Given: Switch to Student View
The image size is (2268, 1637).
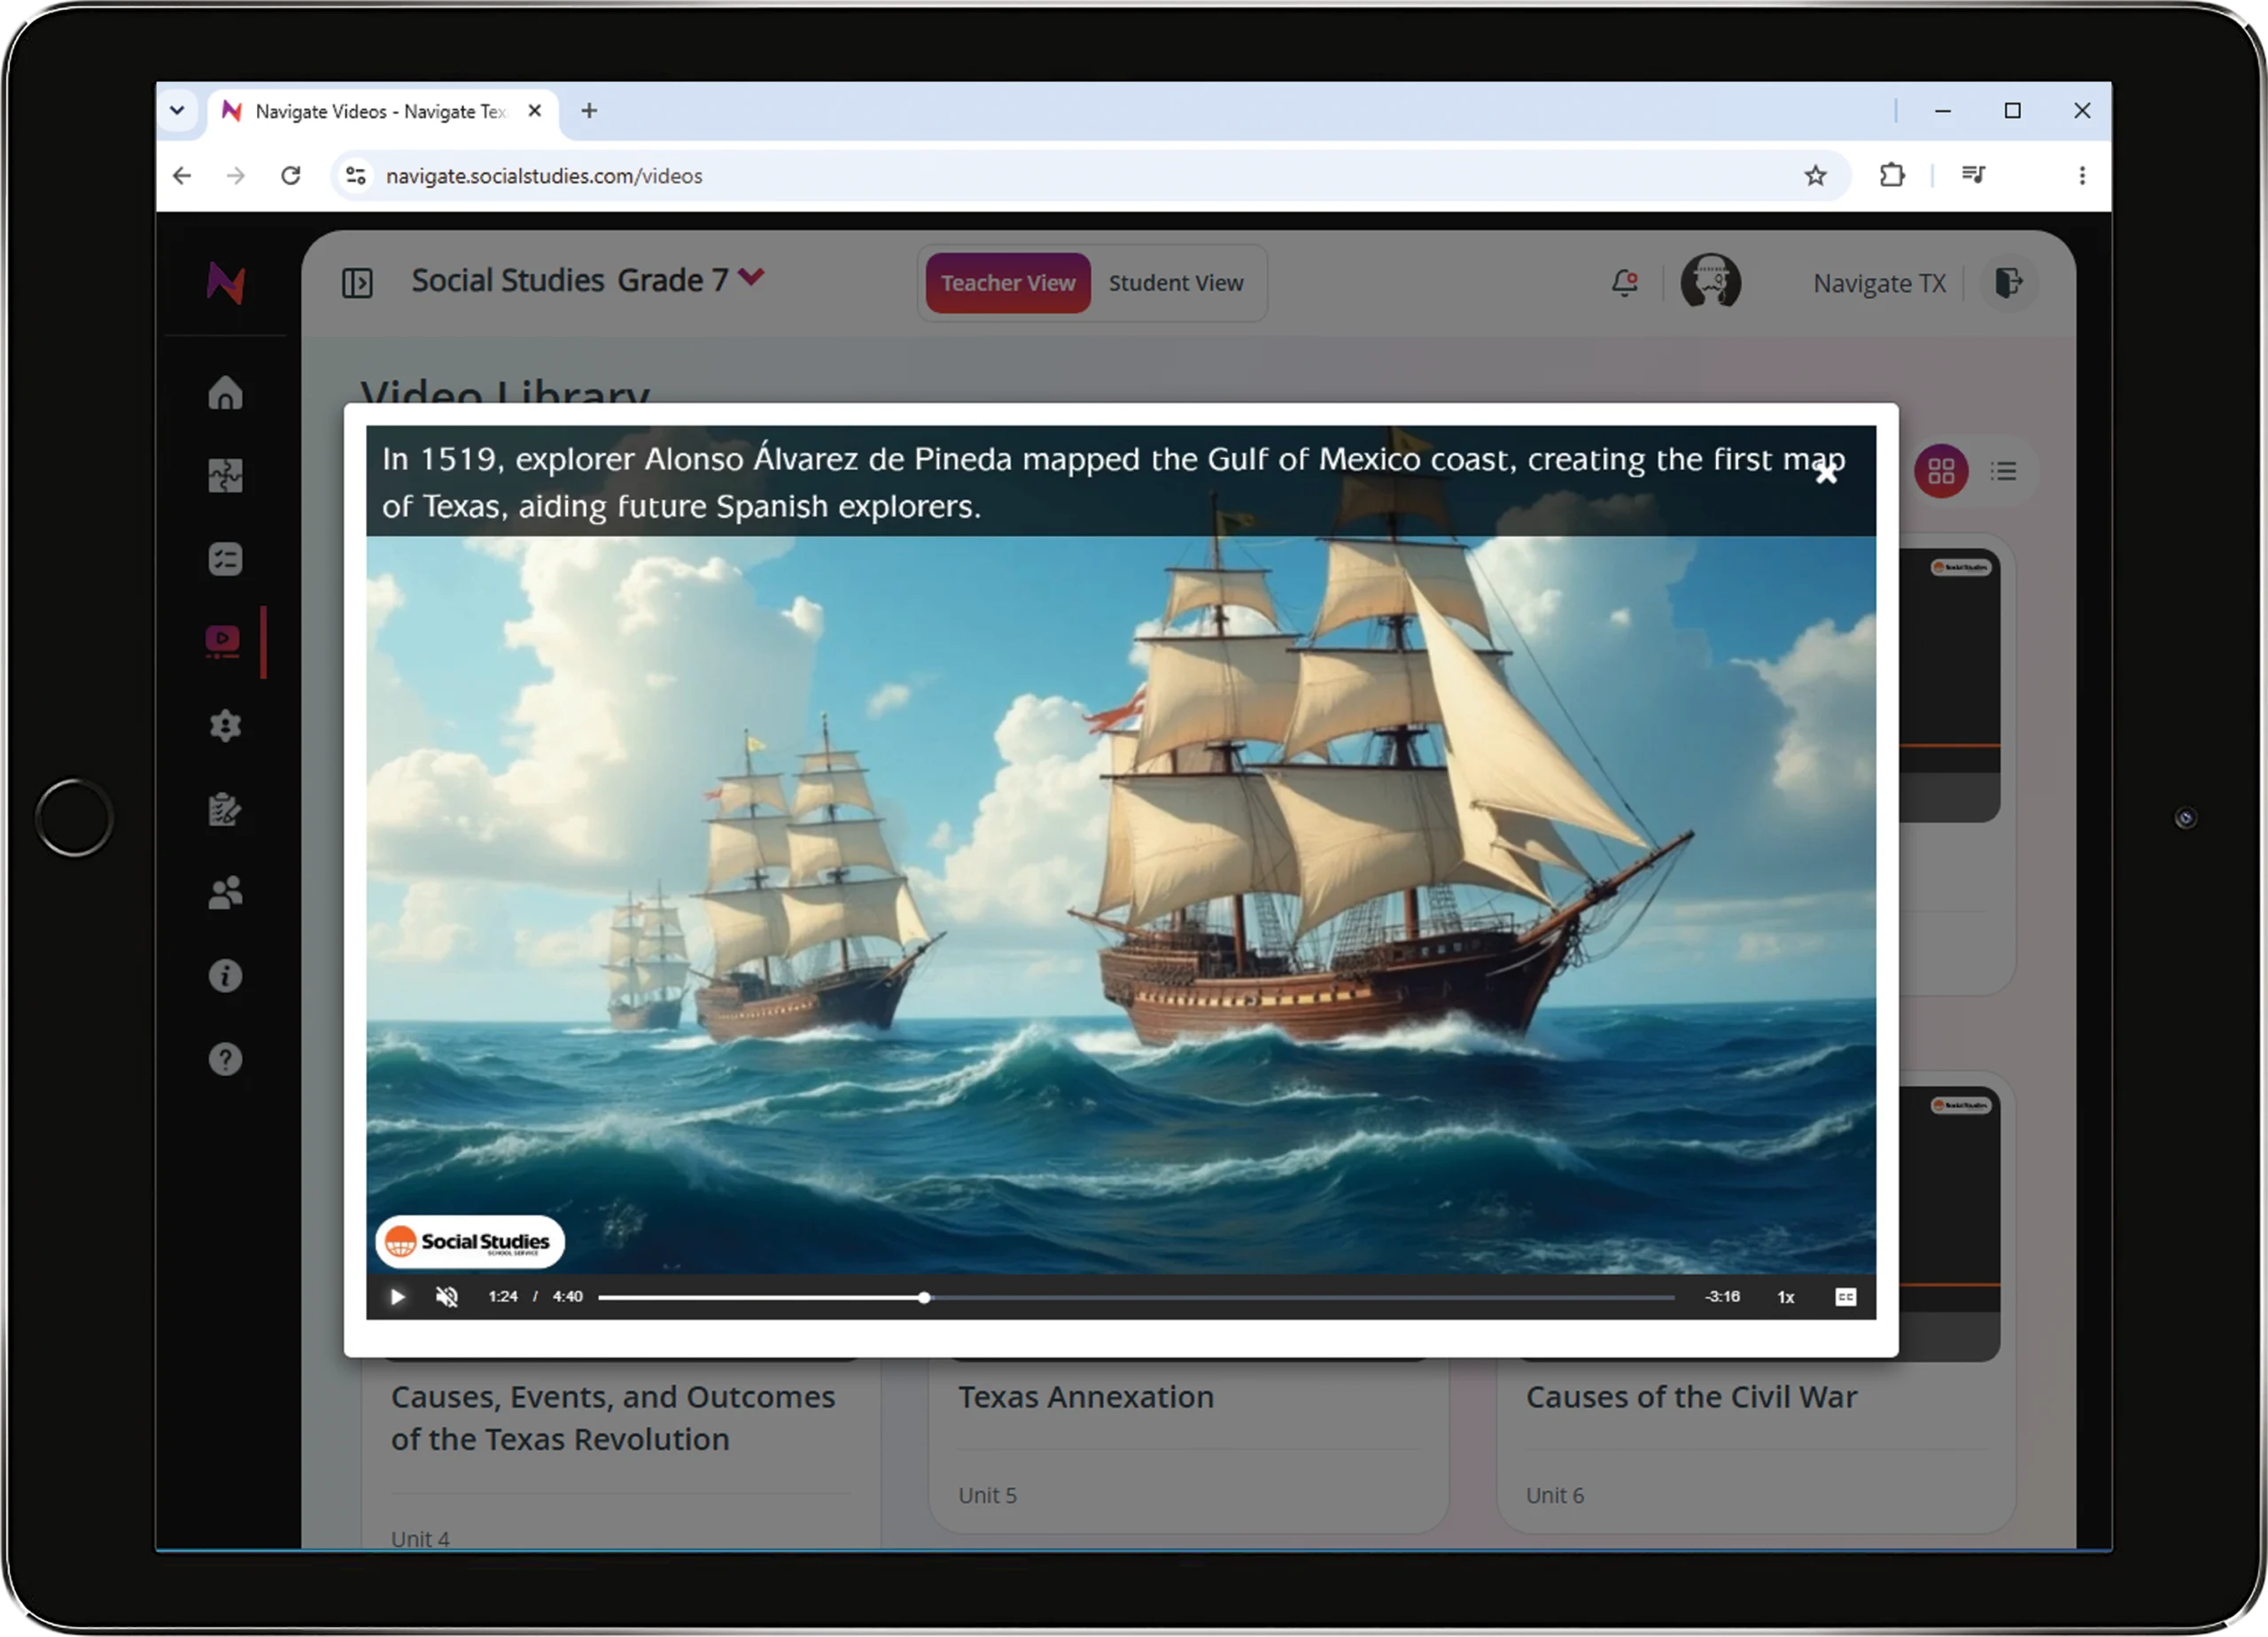Looking at the screenshot, I should [1176, 283].
